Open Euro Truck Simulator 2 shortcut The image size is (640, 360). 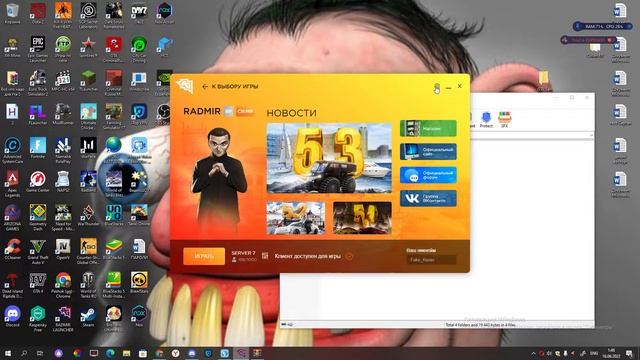[38, 83]
